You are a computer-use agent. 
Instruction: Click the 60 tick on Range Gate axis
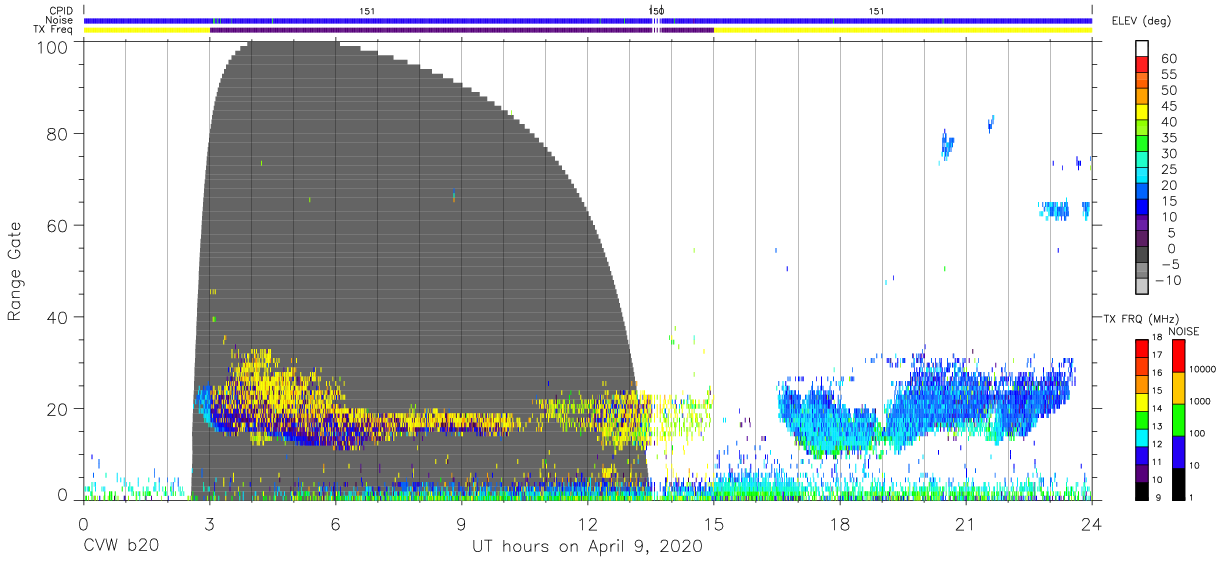[57, 225]
